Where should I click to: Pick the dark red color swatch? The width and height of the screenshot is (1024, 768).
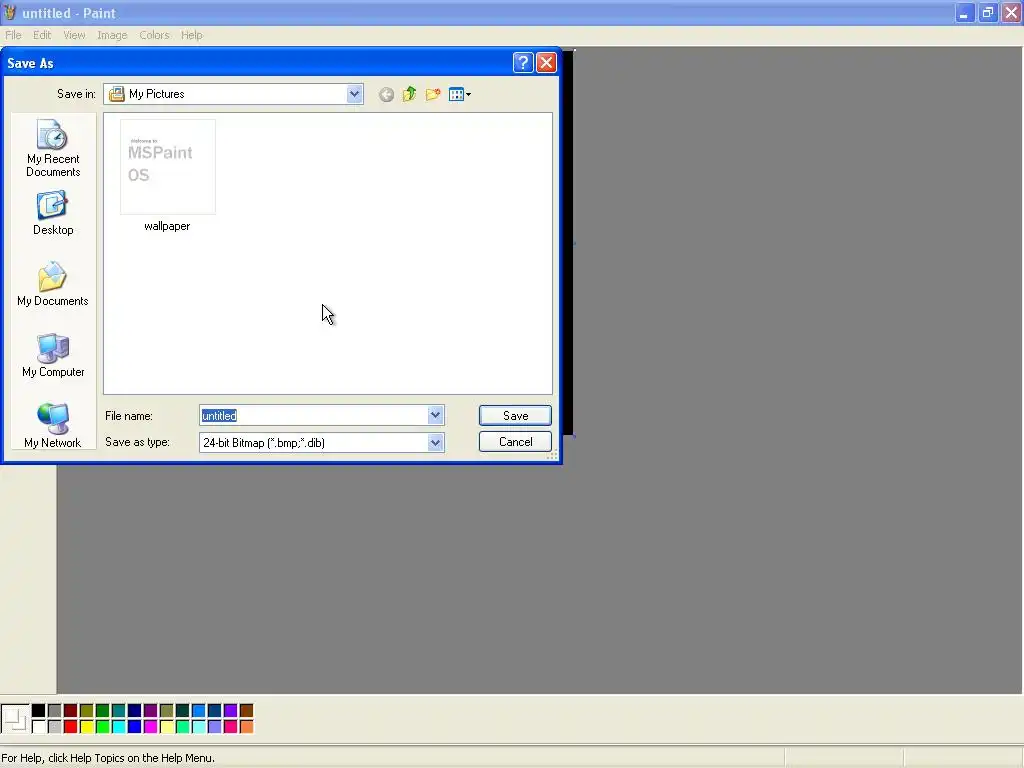click(x=71, y=711)
